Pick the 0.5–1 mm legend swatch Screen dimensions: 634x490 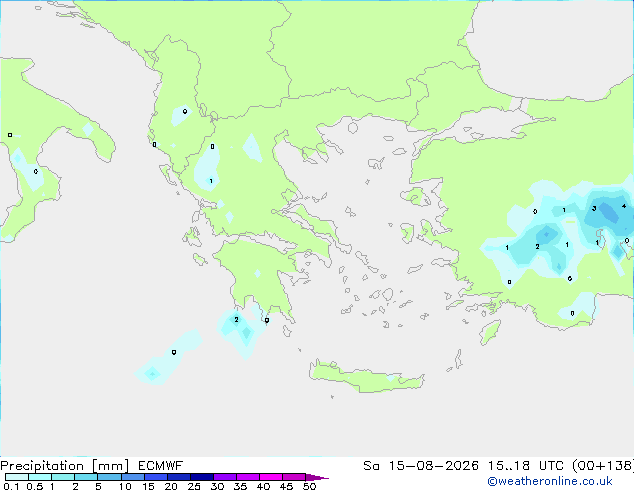pos(40,477)
